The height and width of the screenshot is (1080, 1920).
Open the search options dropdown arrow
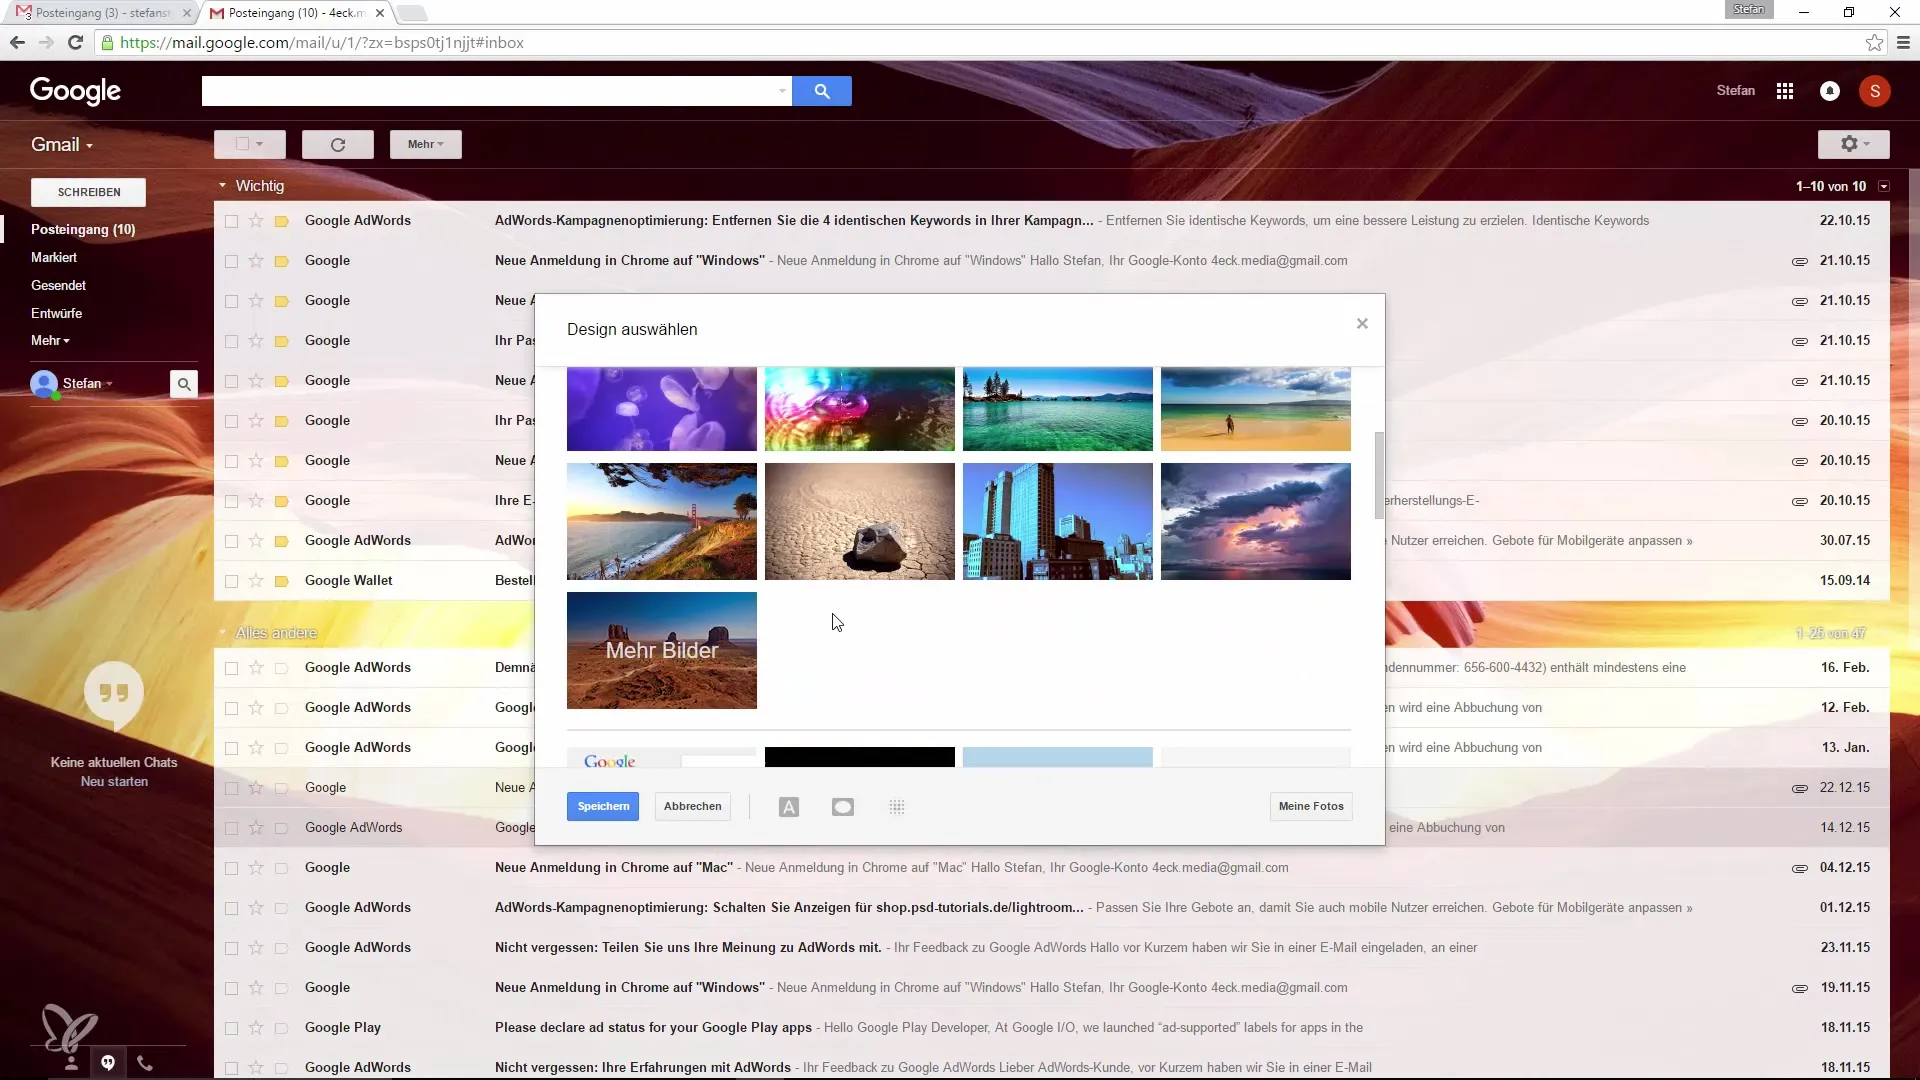[x=782, y=91]
